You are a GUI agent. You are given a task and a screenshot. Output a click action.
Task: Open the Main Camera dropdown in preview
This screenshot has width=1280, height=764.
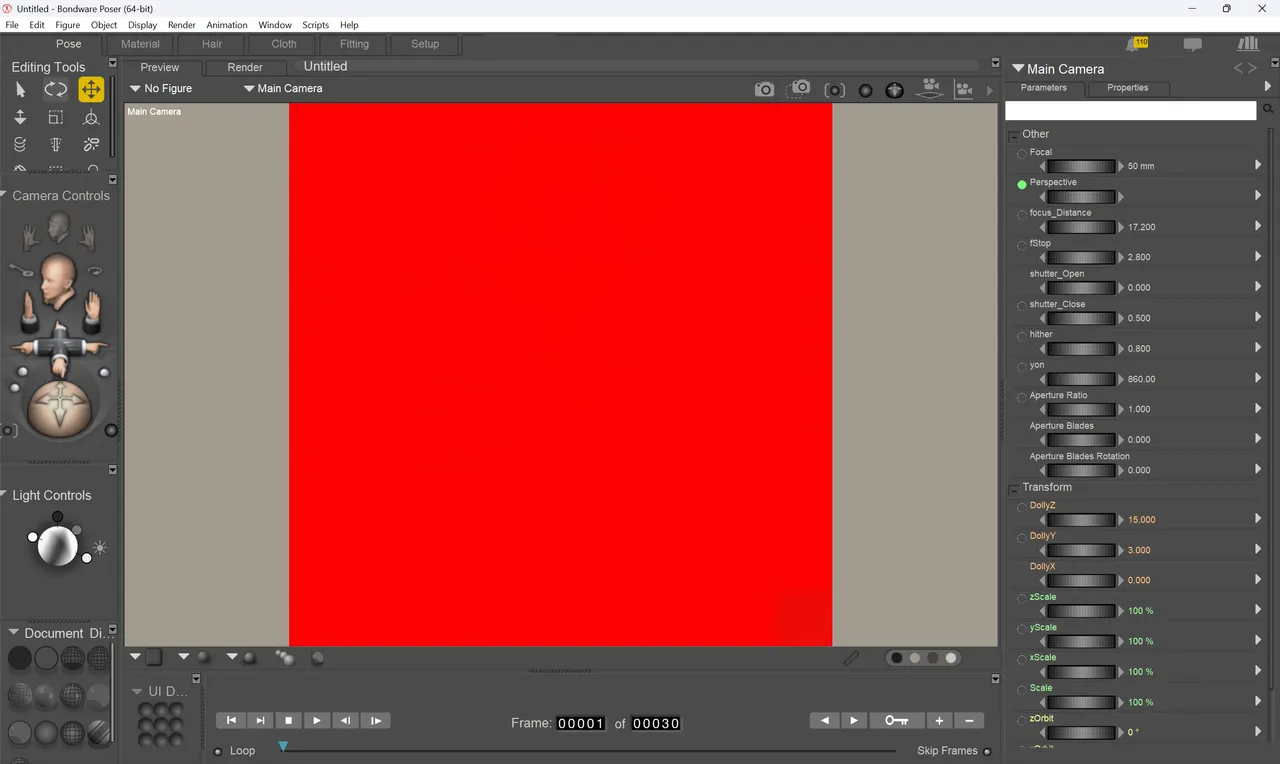tap(283, 88)
